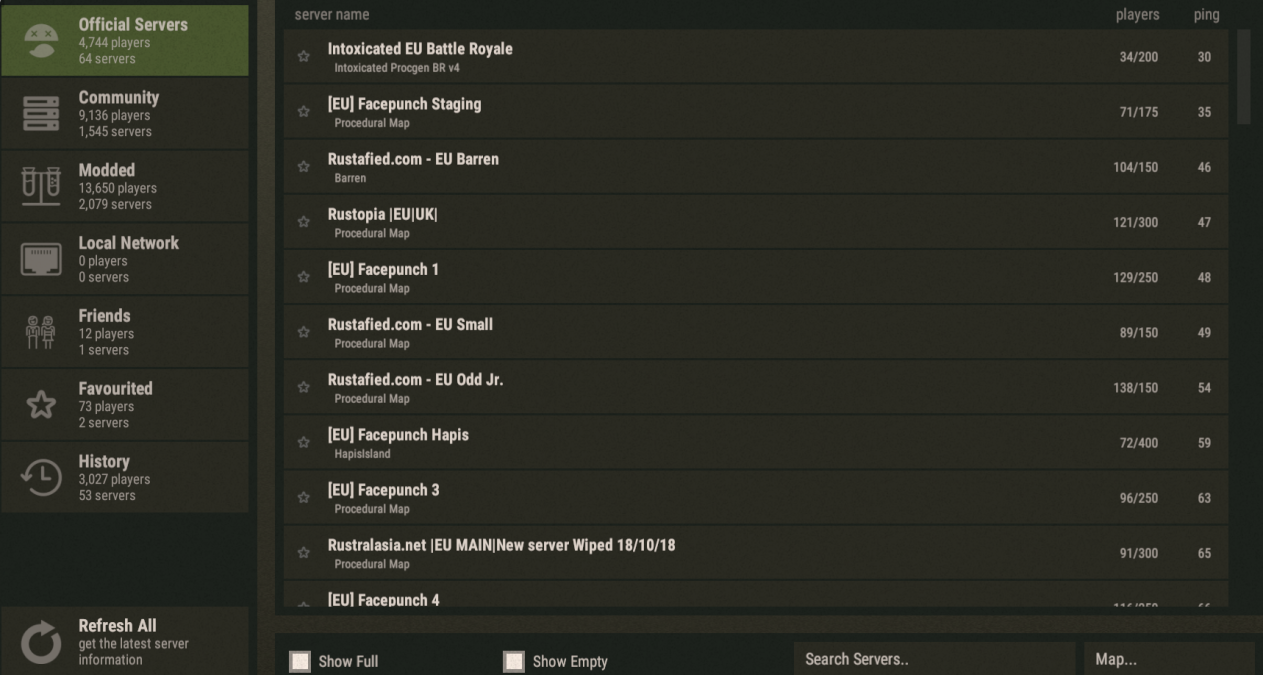Enable the Show Empty checkbox
The height and width of the screenshot is (675, 1263).
(x=514, y=661)
